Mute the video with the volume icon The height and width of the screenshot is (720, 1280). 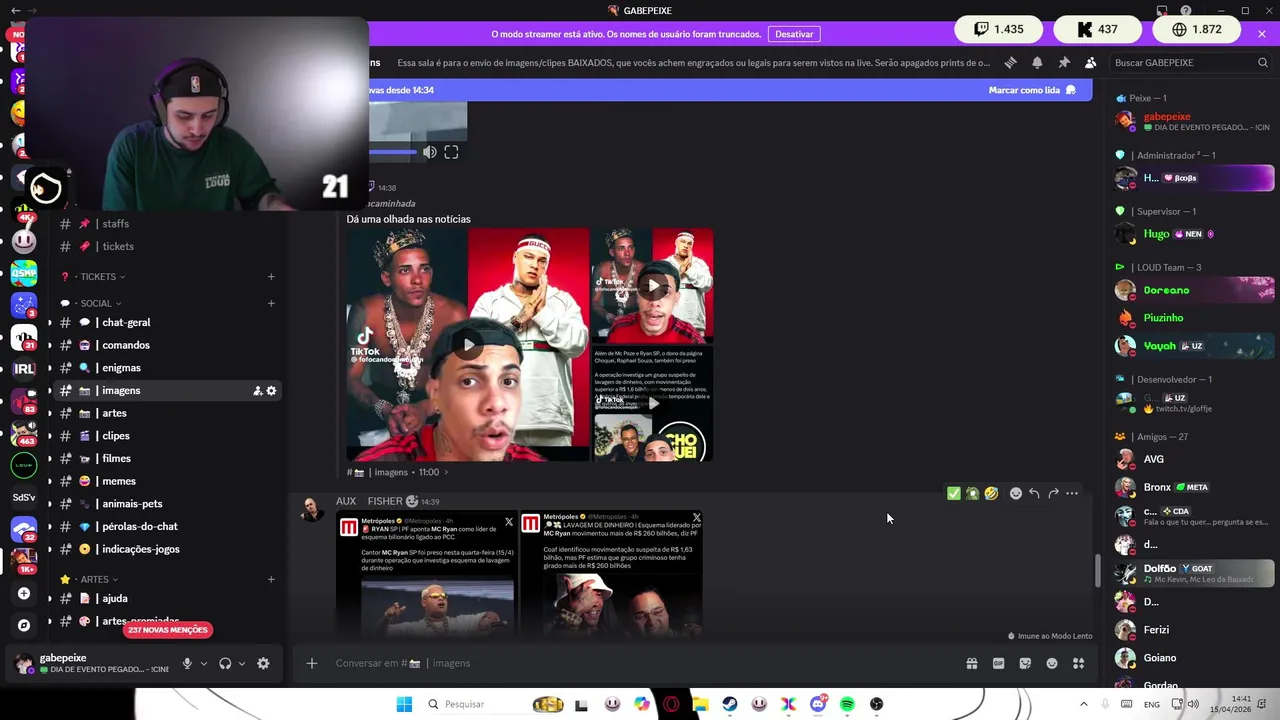(429, 152)
